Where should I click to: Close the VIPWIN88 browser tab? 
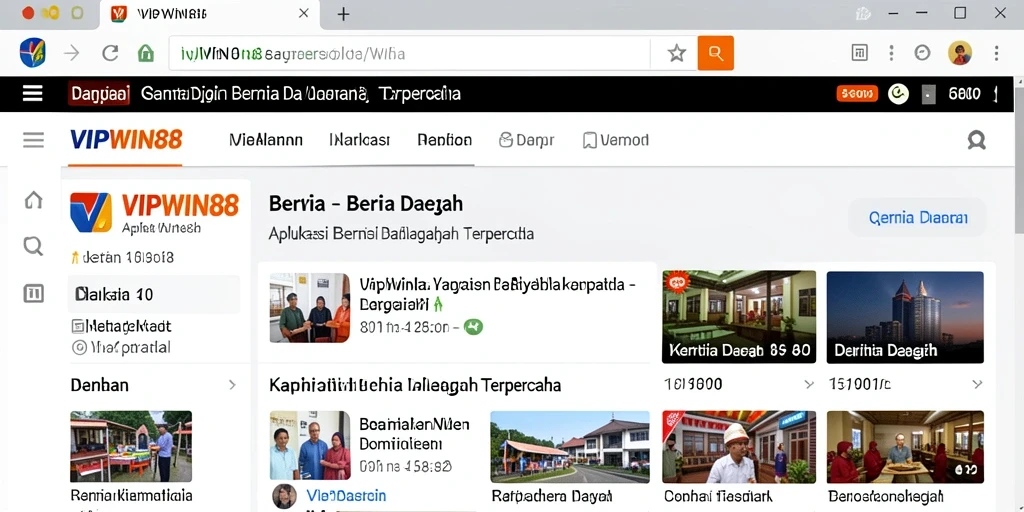(304, 13)
